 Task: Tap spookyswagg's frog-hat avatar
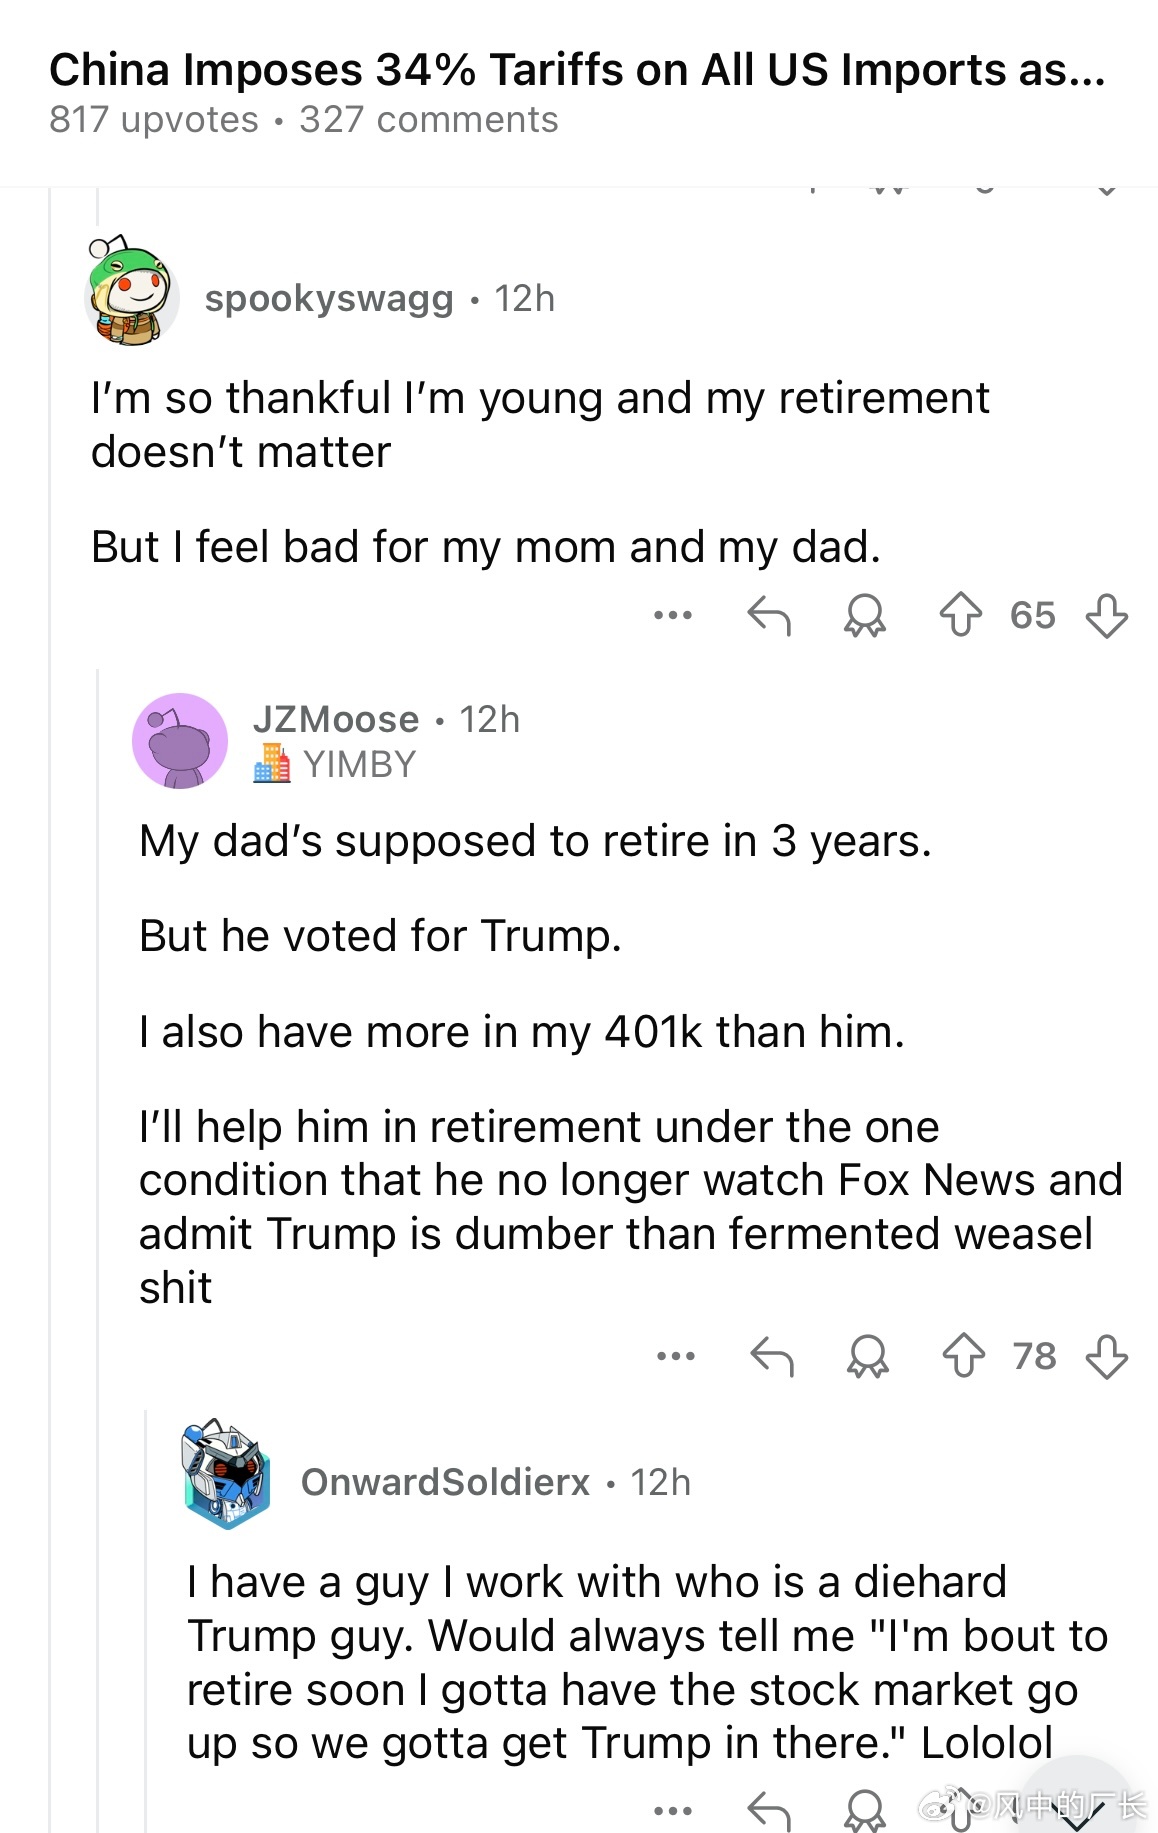pyautogui.click(x=130, y=292)
